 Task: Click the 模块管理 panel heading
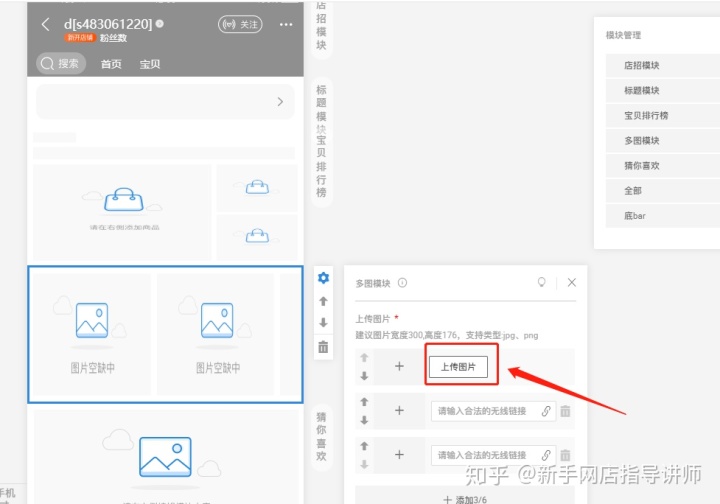(623, 35)
